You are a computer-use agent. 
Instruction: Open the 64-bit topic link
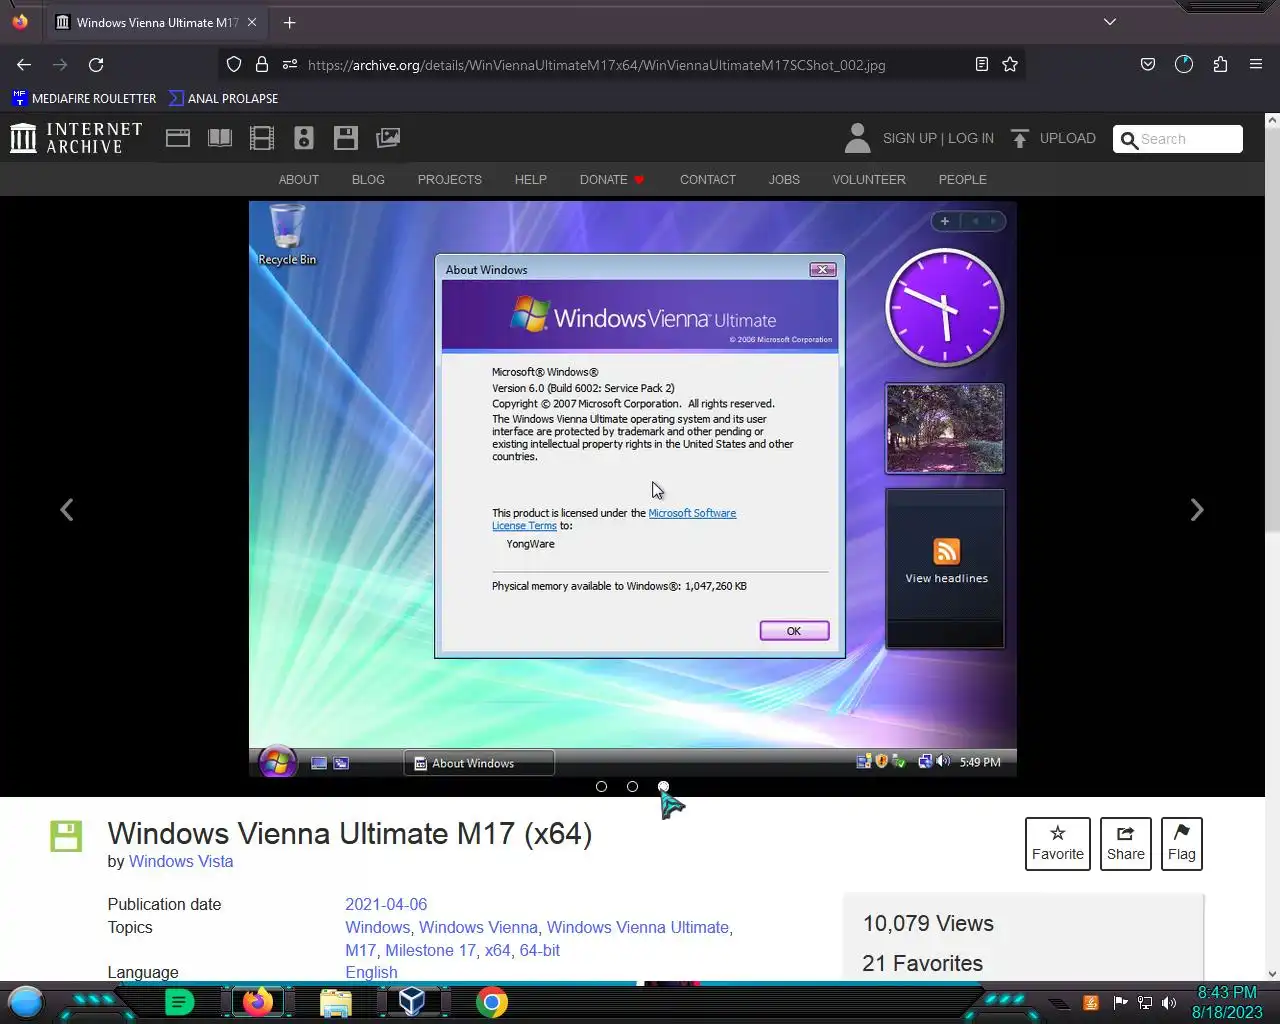point(540,950)
